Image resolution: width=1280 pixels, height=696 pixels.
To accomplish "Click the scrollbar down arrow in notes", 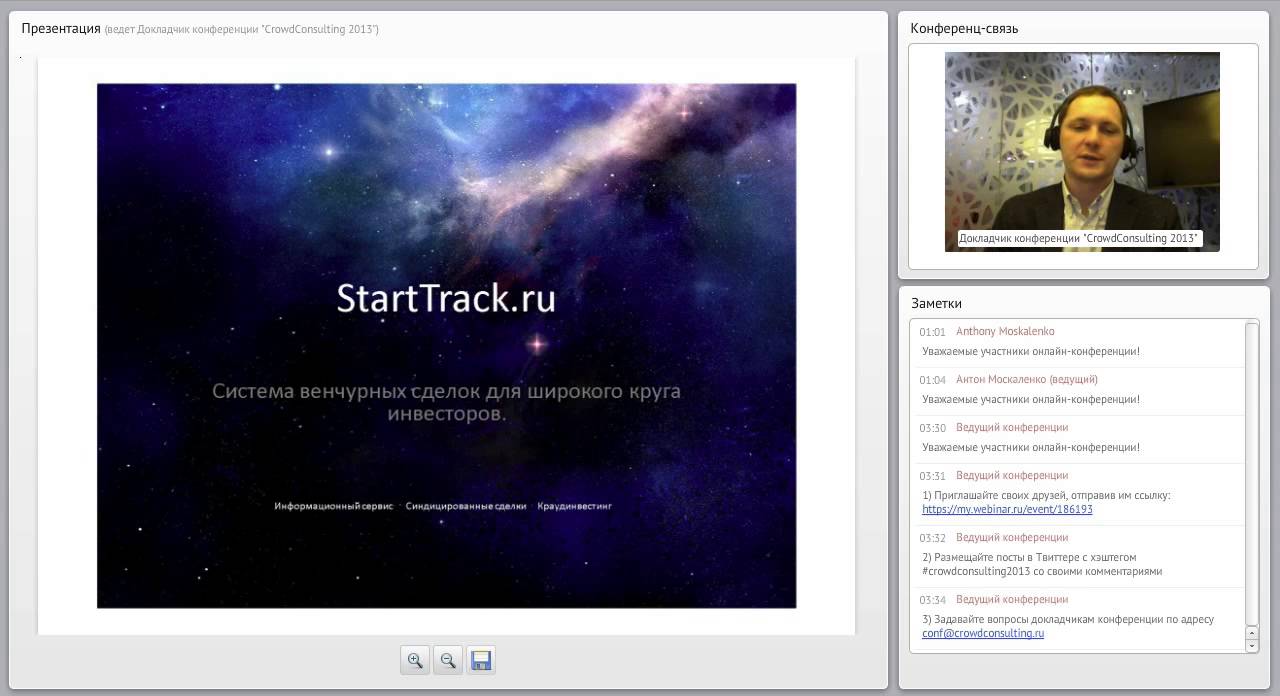I will pos(1252,646).
